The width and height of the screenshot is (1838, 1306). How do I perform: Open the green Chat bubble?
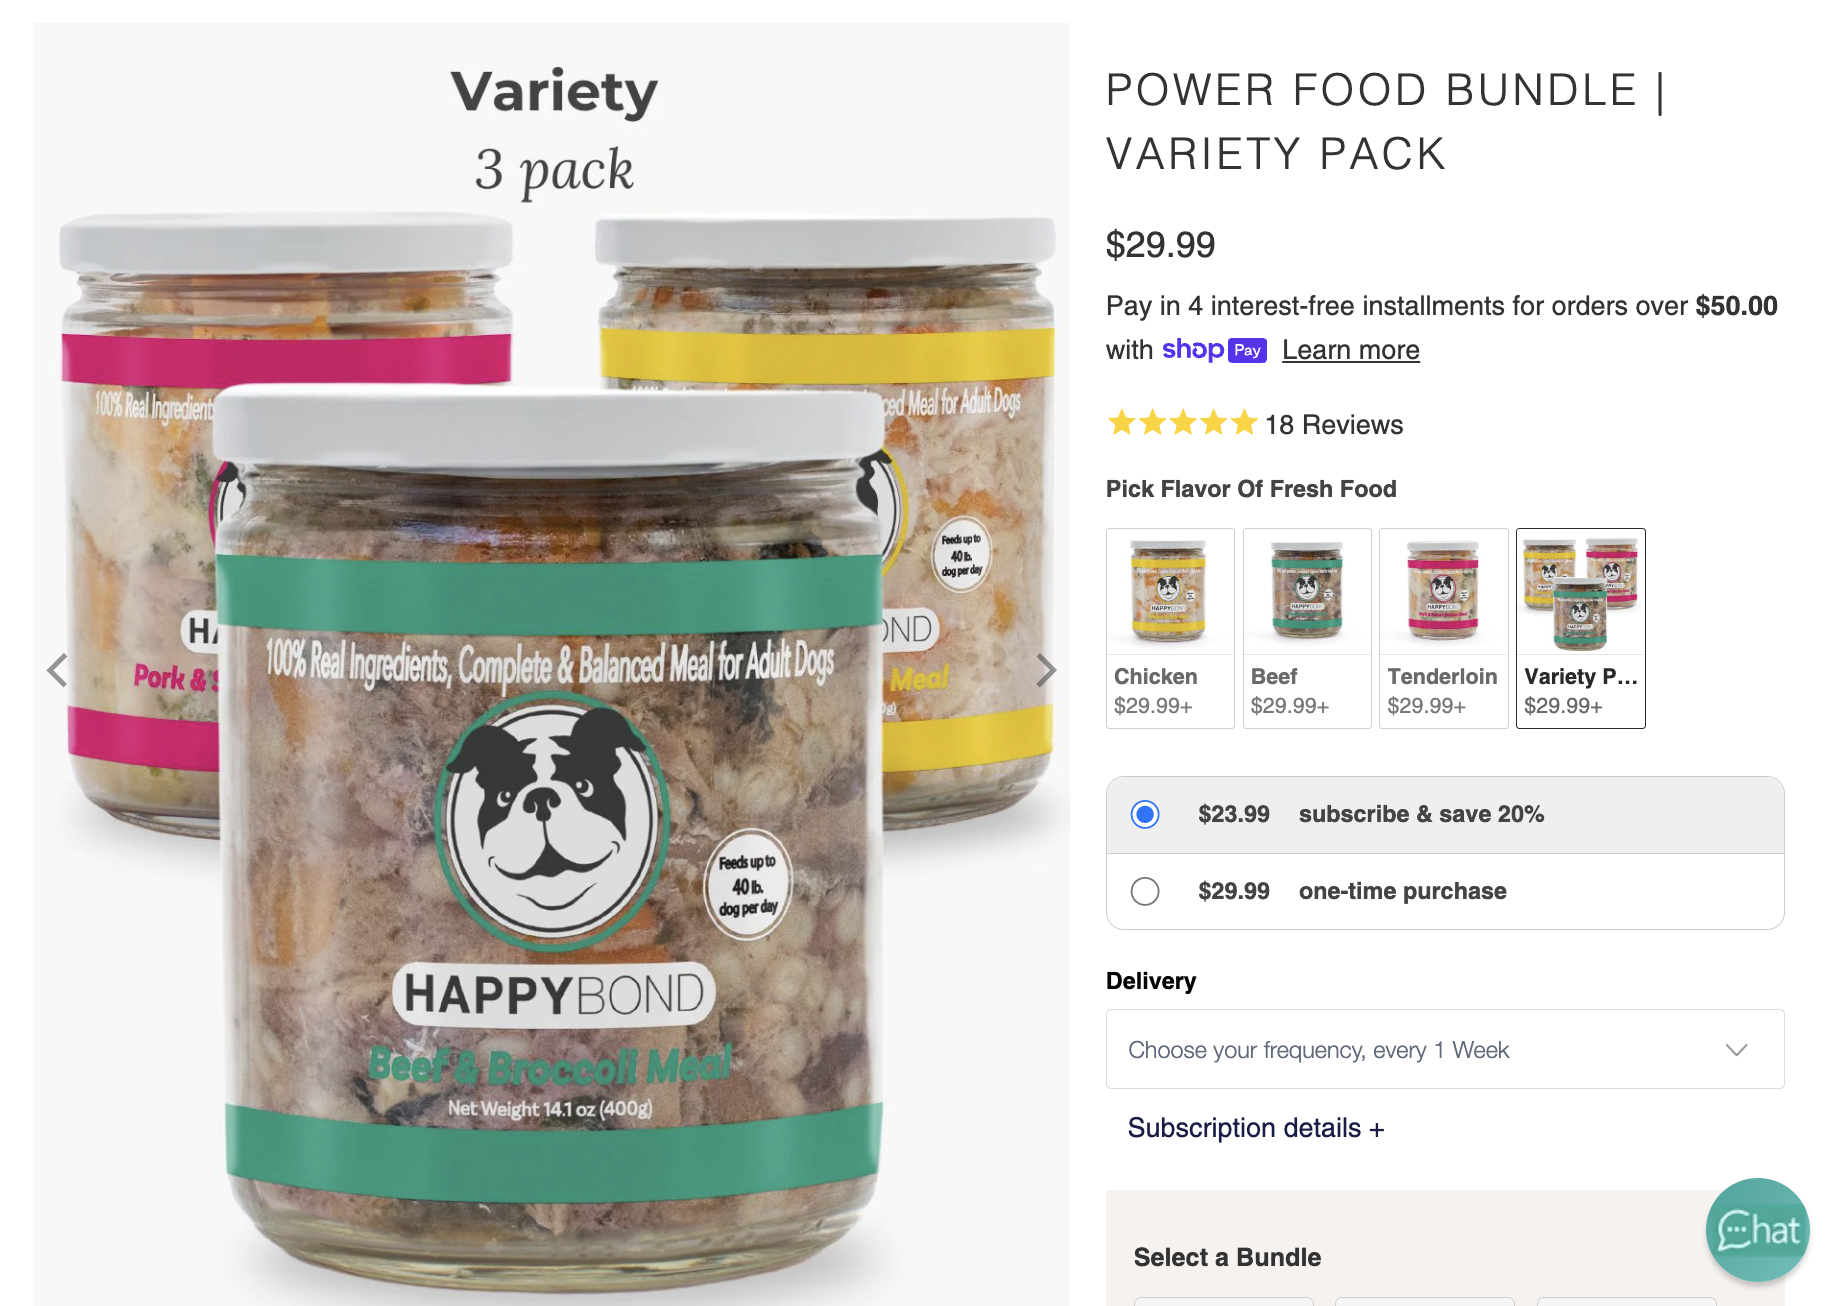(1758, 1230)
